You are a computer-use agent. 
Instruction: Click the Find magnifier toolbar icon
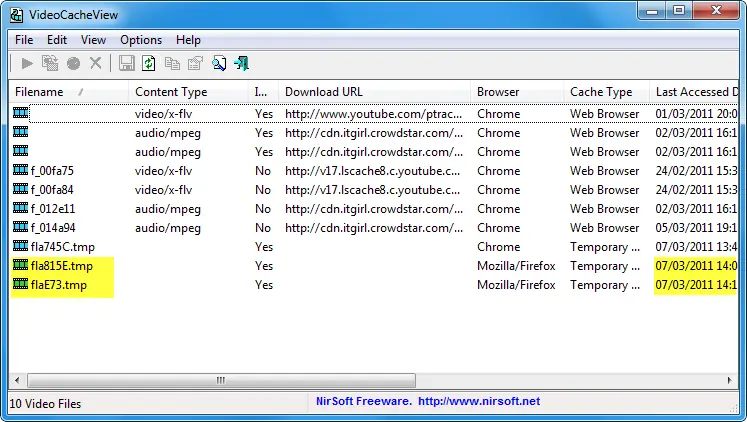coord(219,63)
